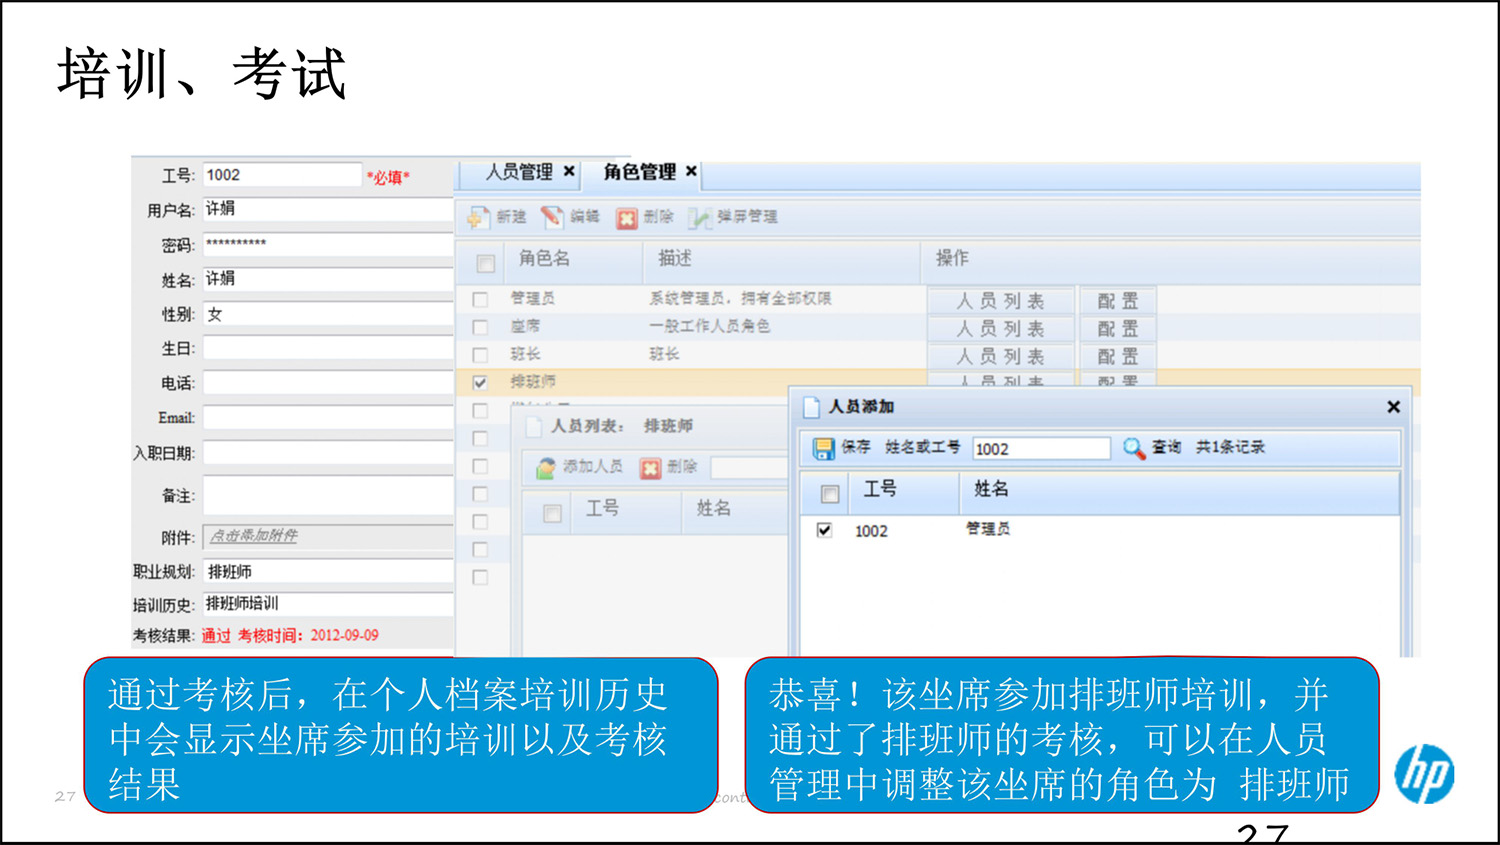Click the 保存 disk icon in 人员添加 dialog
This screenshot has width=1500, height=845.
point(824,448)
